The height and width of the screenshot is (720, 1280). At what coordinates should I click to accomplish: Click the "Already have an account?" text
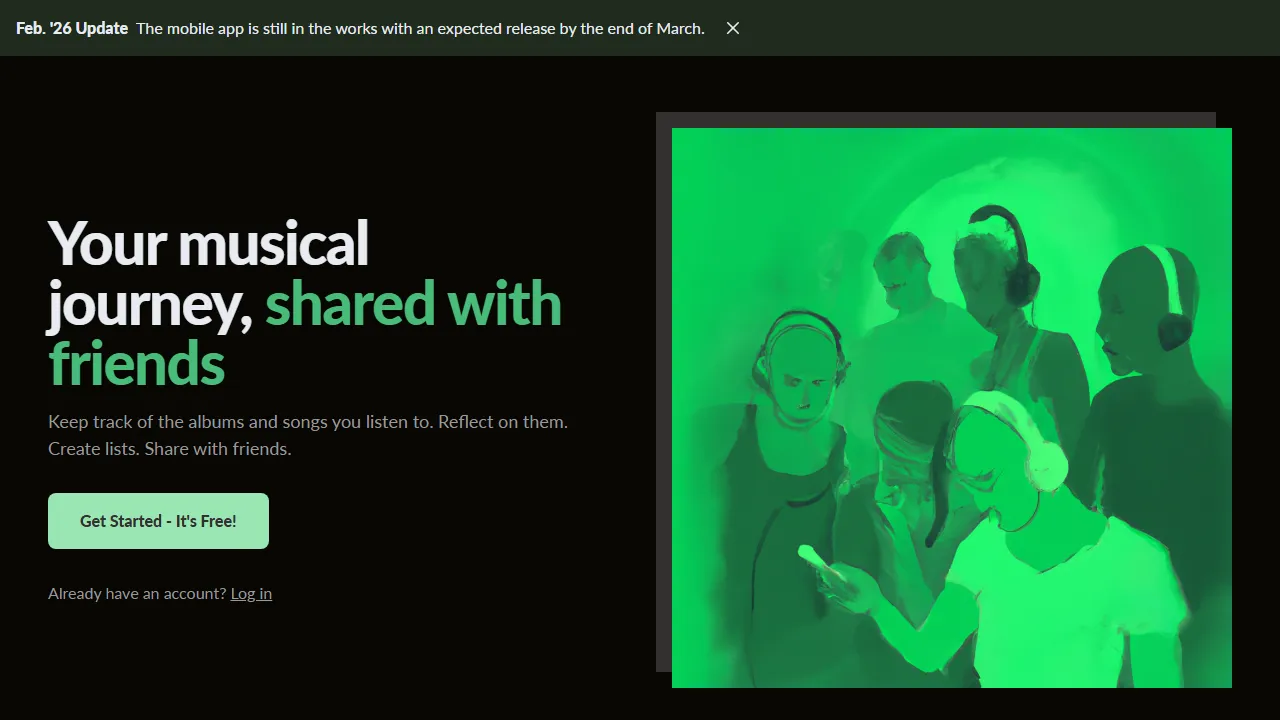[x=137, y=594]
